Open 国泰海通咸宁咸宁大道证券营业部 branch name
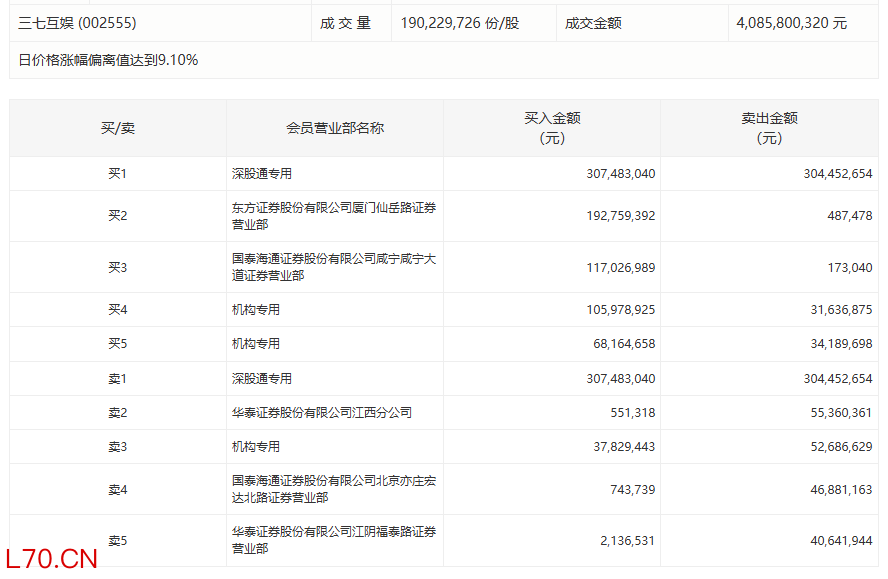The image size is (888, 579). (x=333, y=267)
